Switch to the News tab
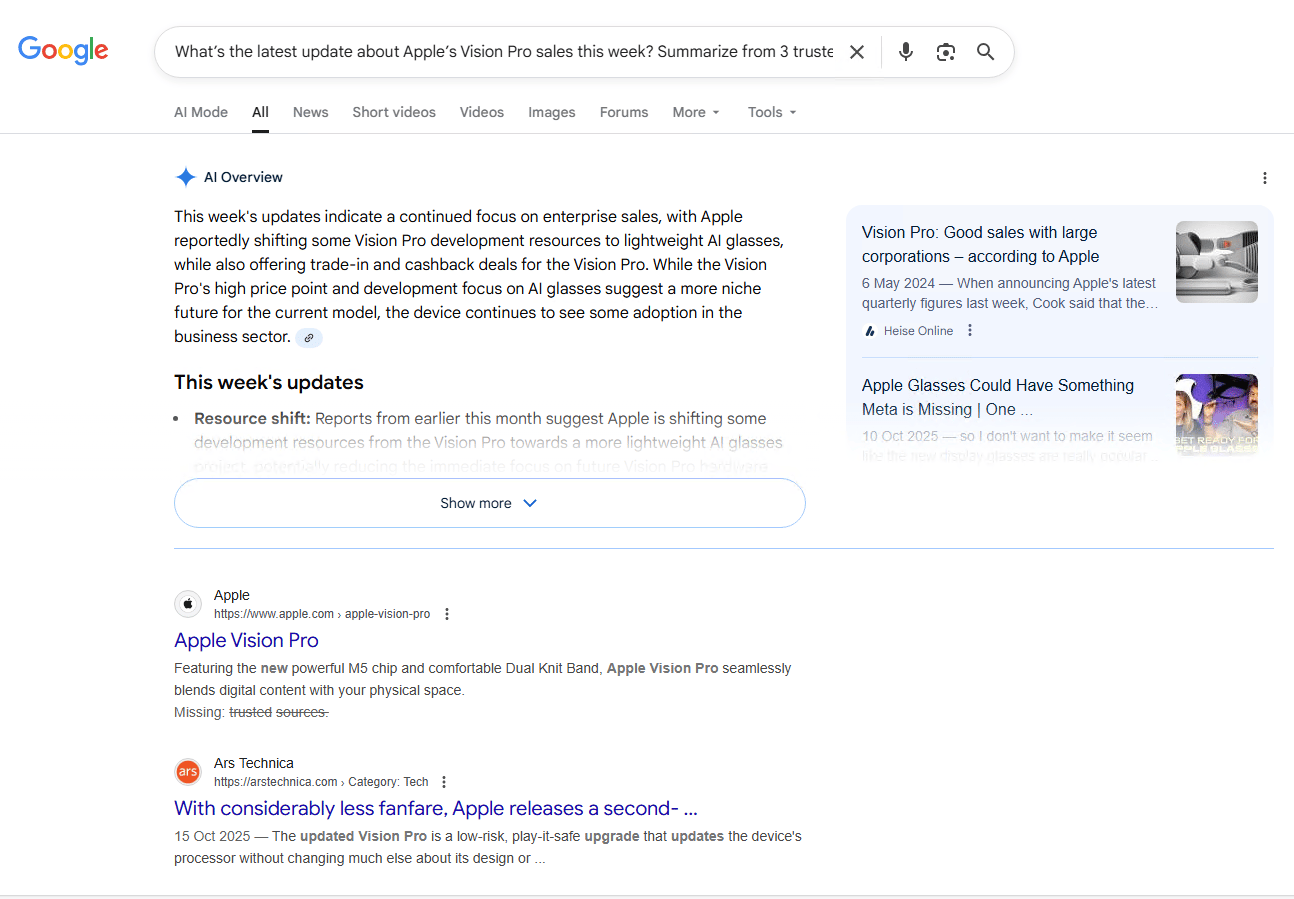This screenshot has height=899, width=1294. point(310,112)
